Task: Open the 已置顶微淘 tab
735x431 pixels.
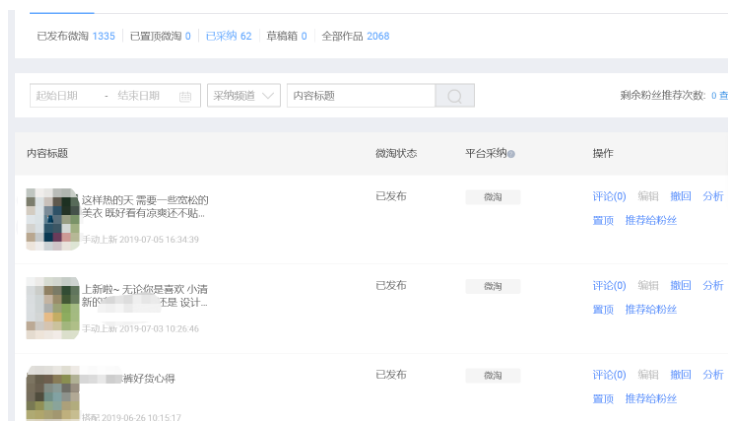Action: point(160,36)
